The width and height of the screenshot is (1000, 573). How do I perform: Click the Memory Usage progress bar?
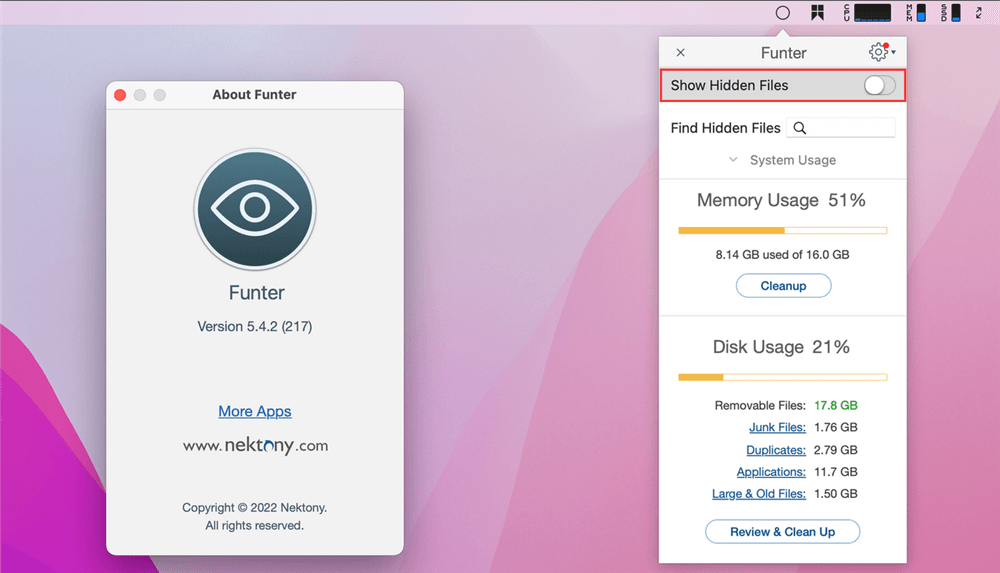click(x=782, y=231)
